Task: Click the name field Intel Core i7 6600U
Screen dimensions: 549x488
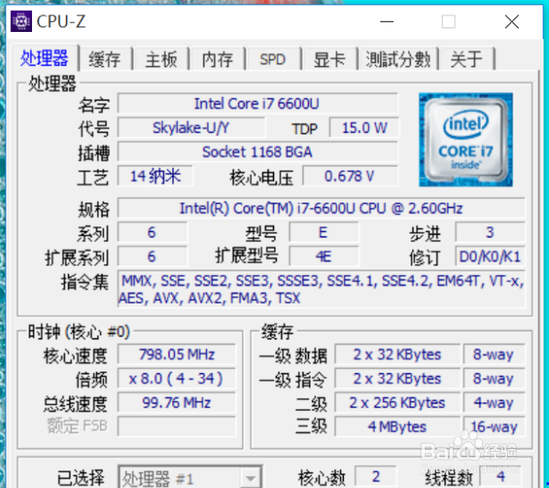Action: coord(257,104)
